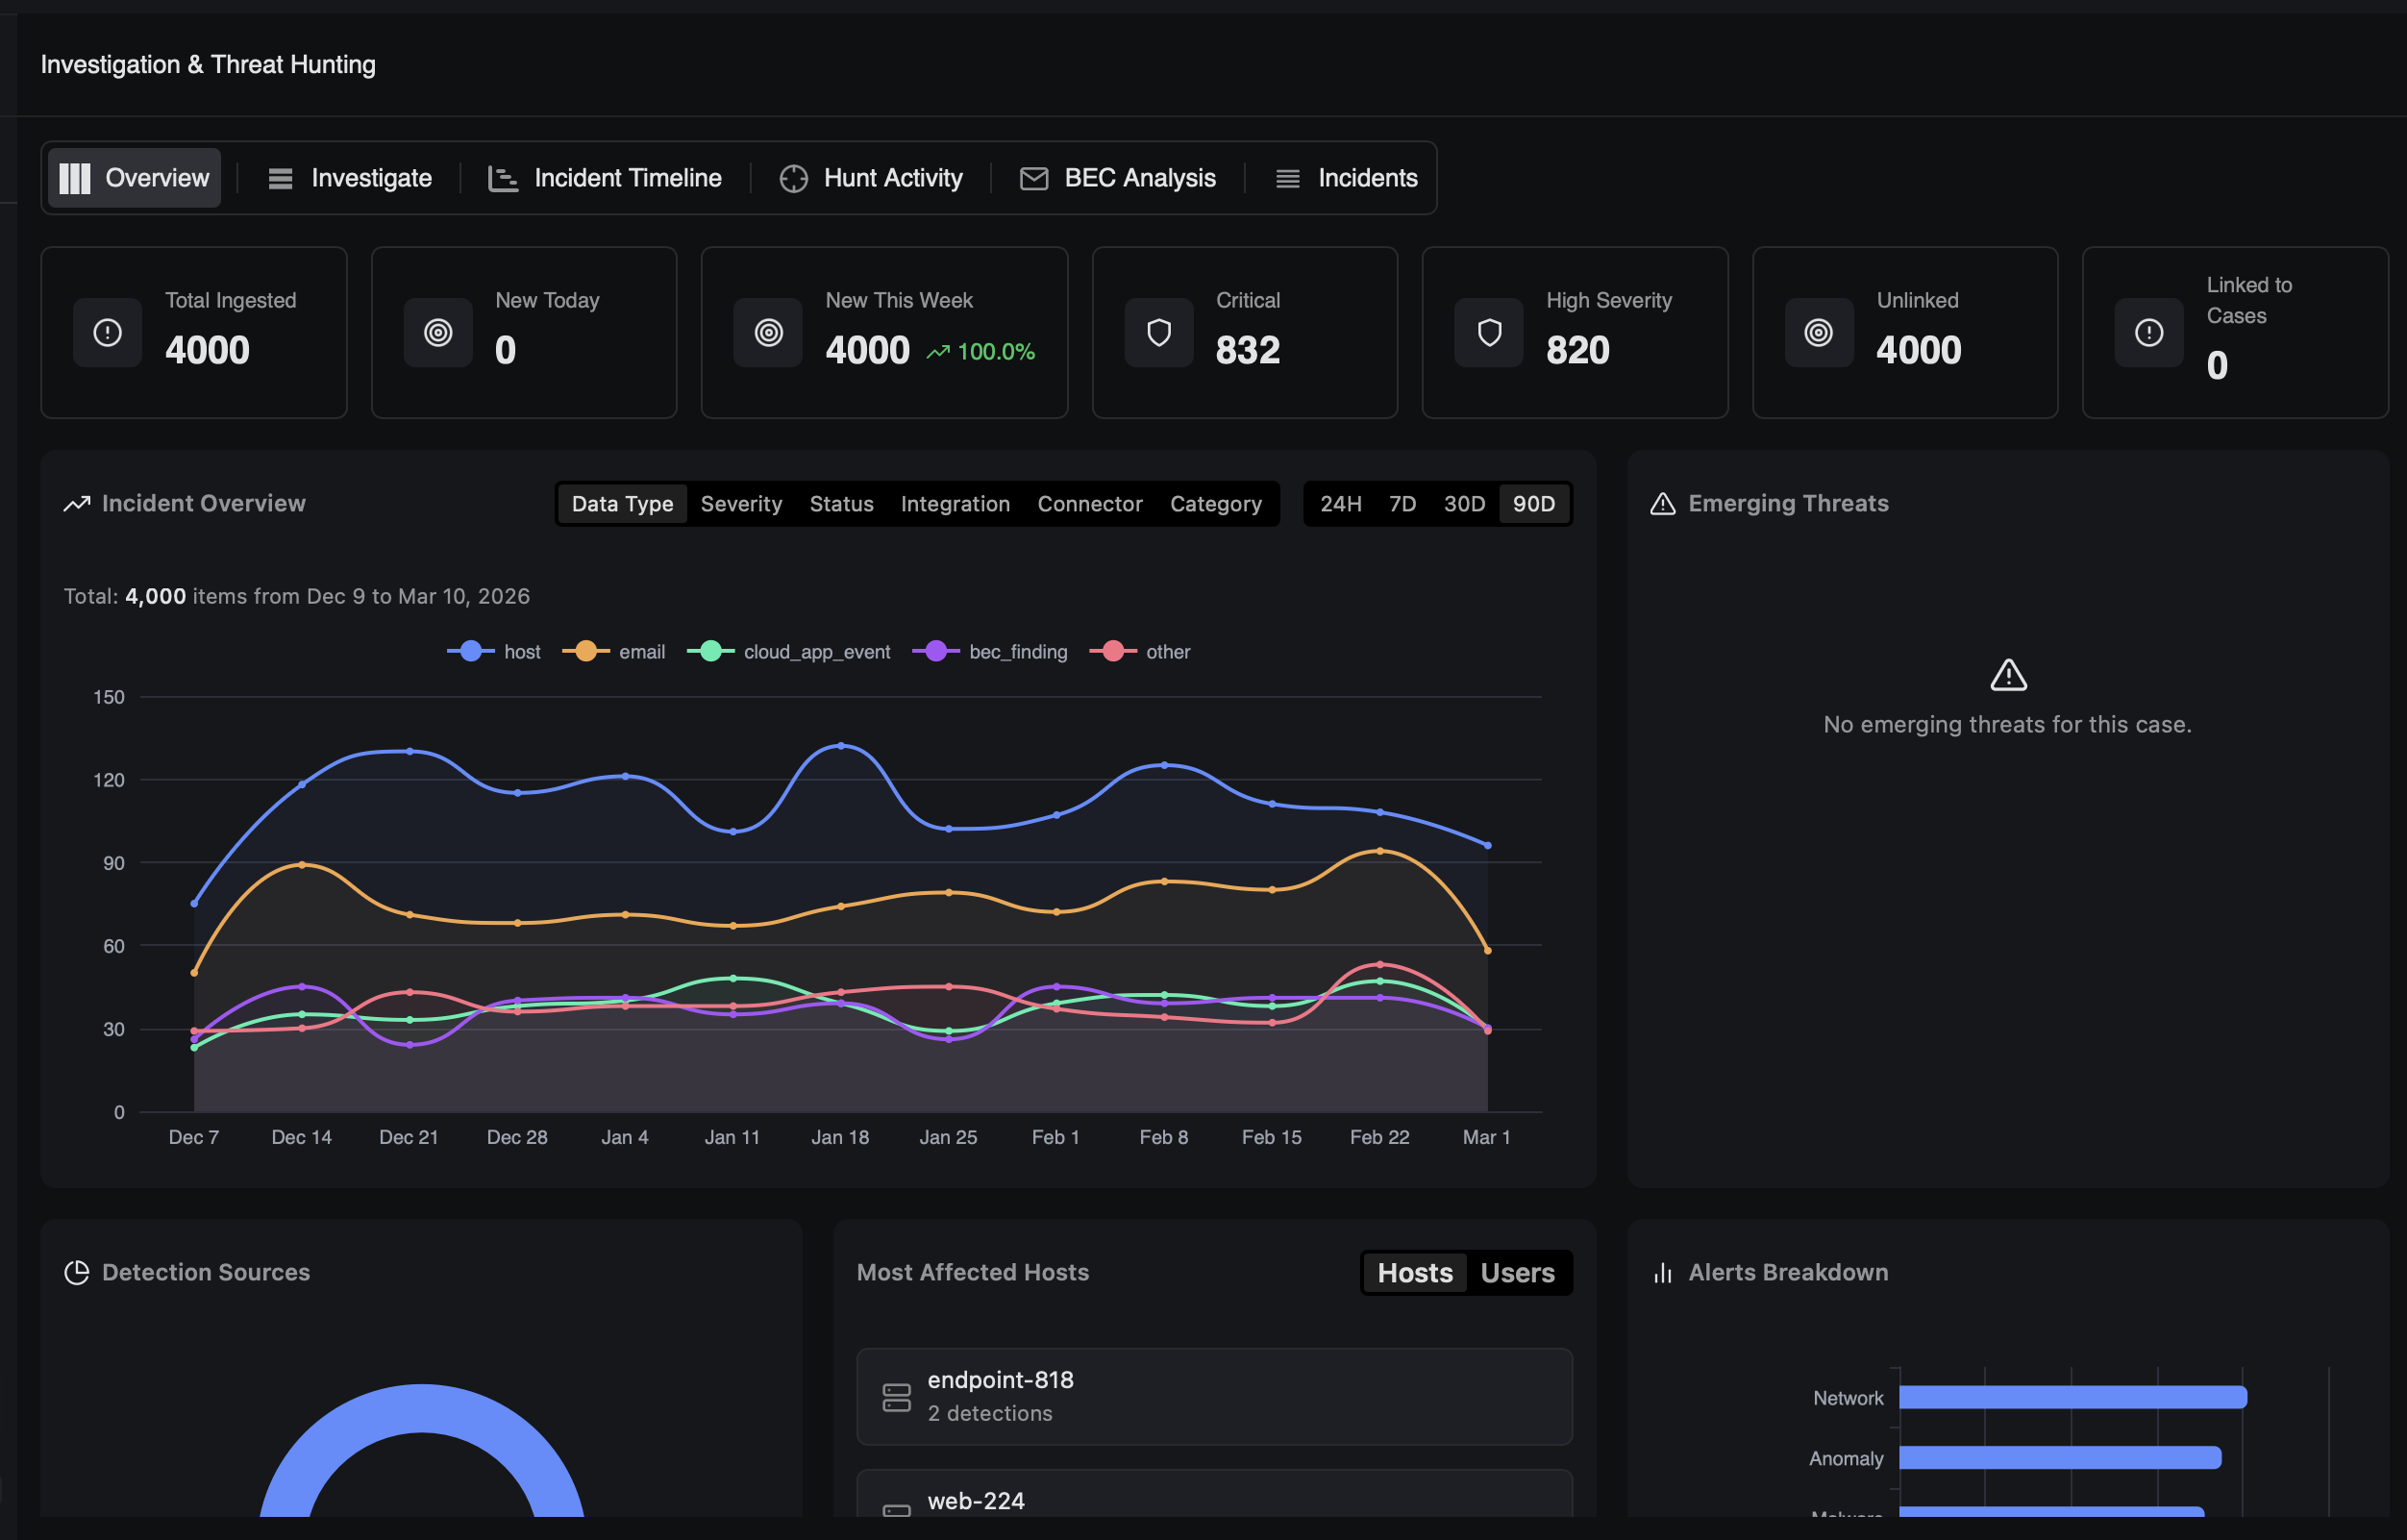The image size is (2407, 1540).
Task: Click the Total Ingested alert icon
Action: [107, 333]
